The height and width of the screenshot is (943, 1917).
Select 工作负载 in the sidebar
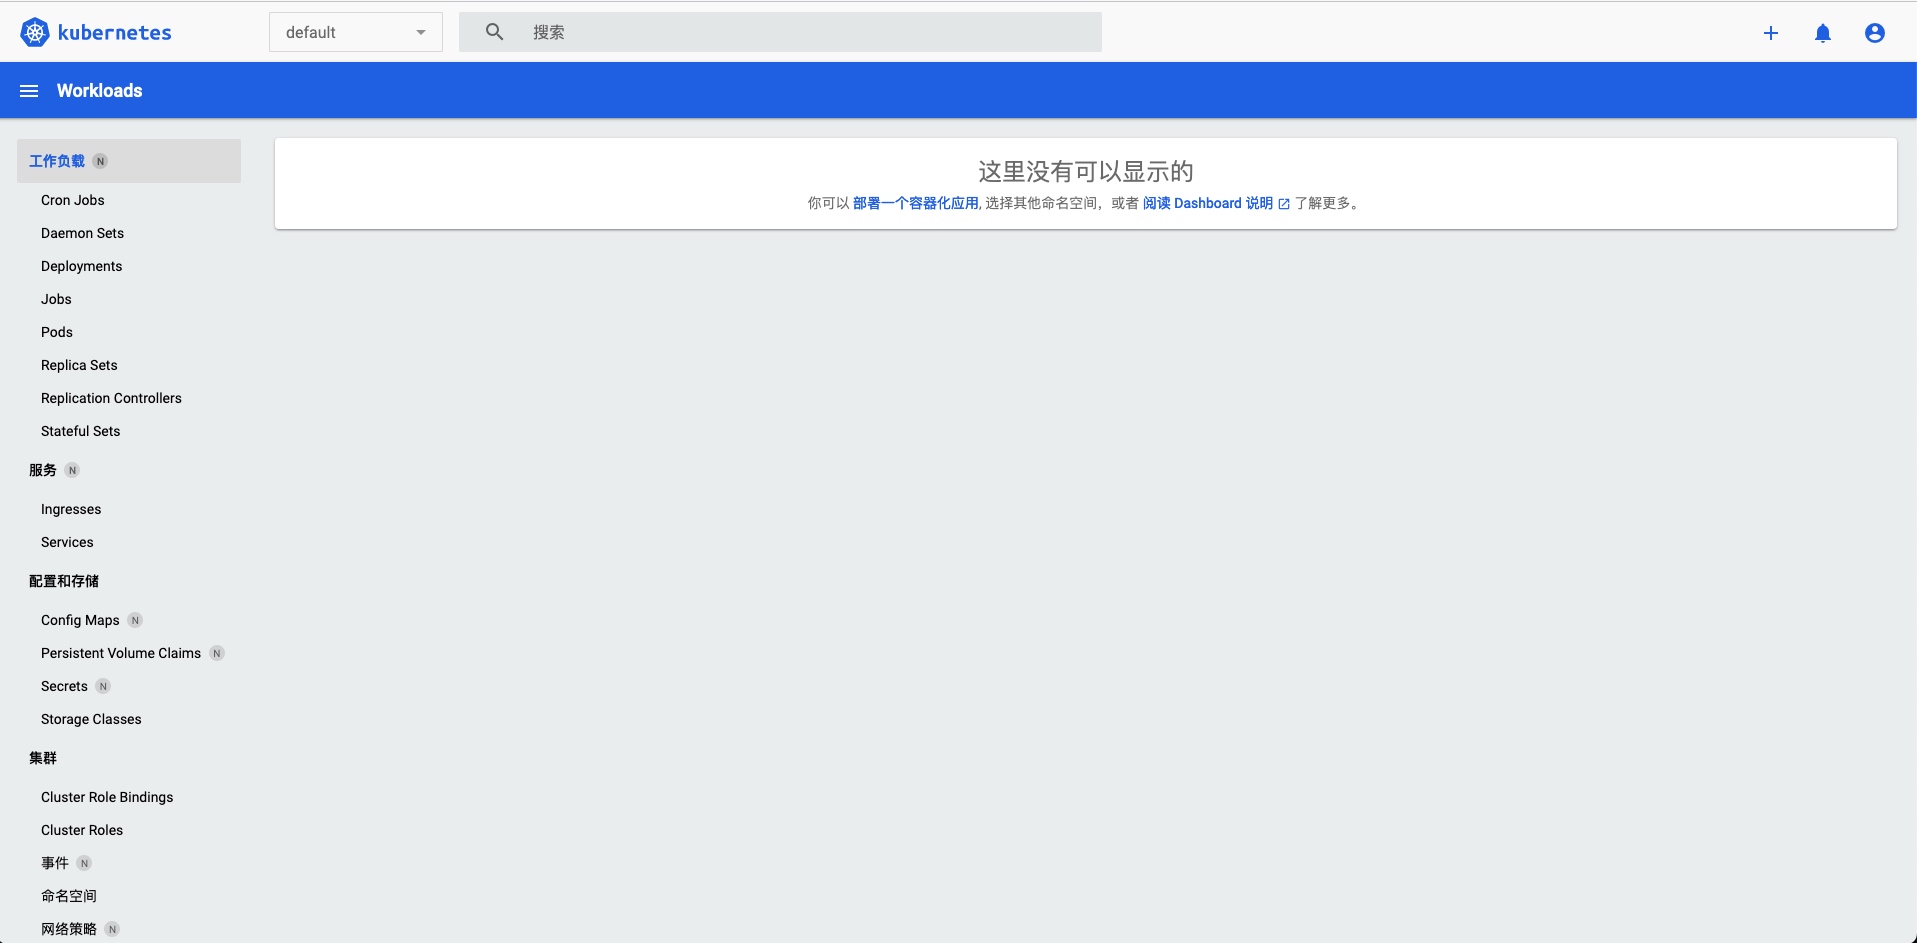(x=57, y=161)
